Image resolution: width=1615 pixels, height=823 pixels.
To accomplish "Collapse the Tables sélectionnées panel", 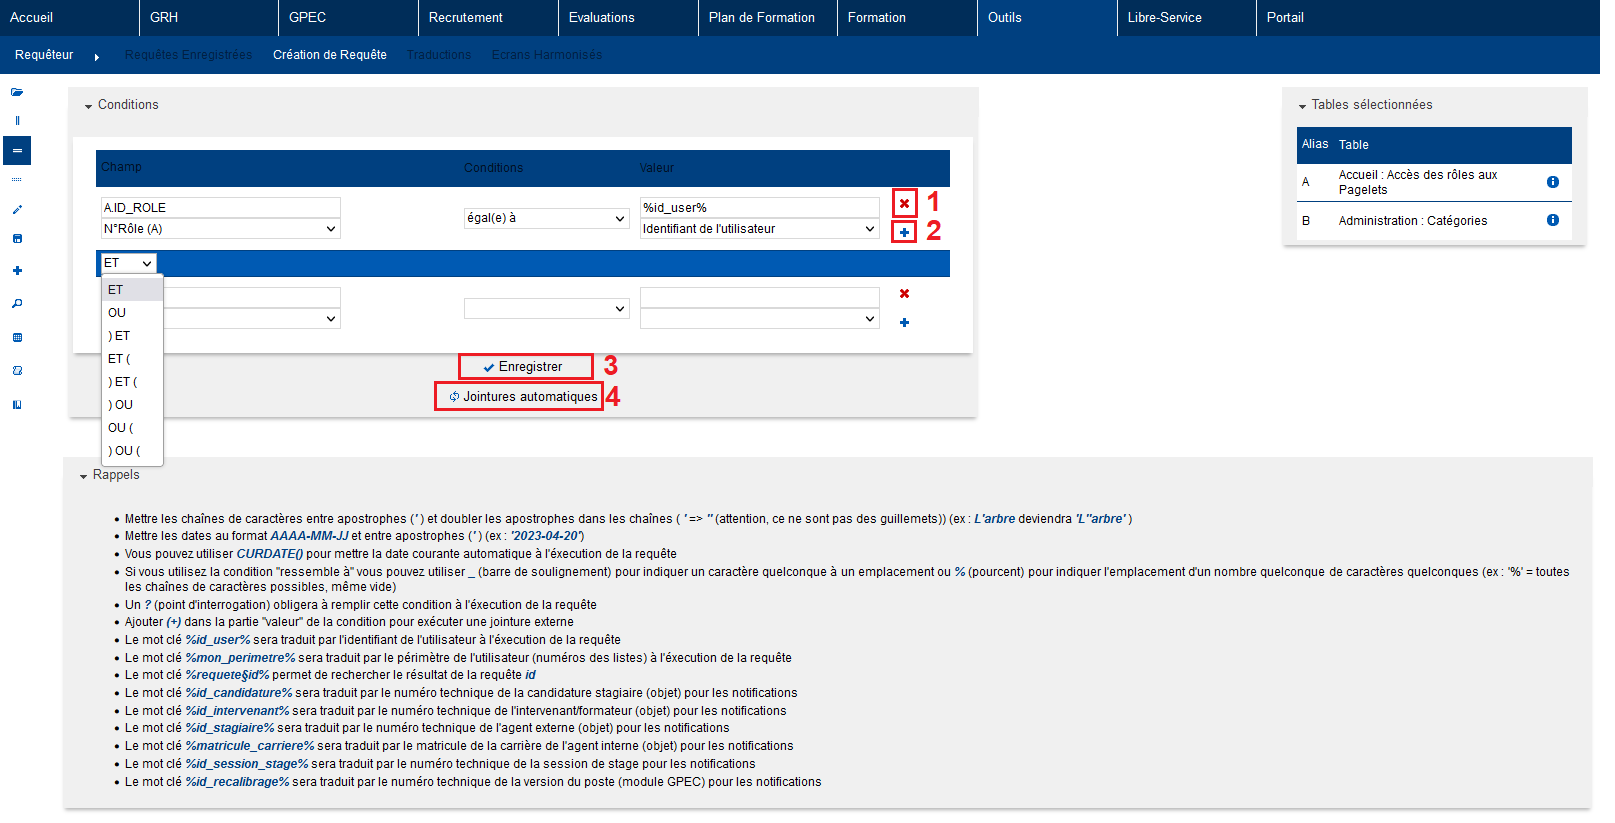I will click(1302, 106).
